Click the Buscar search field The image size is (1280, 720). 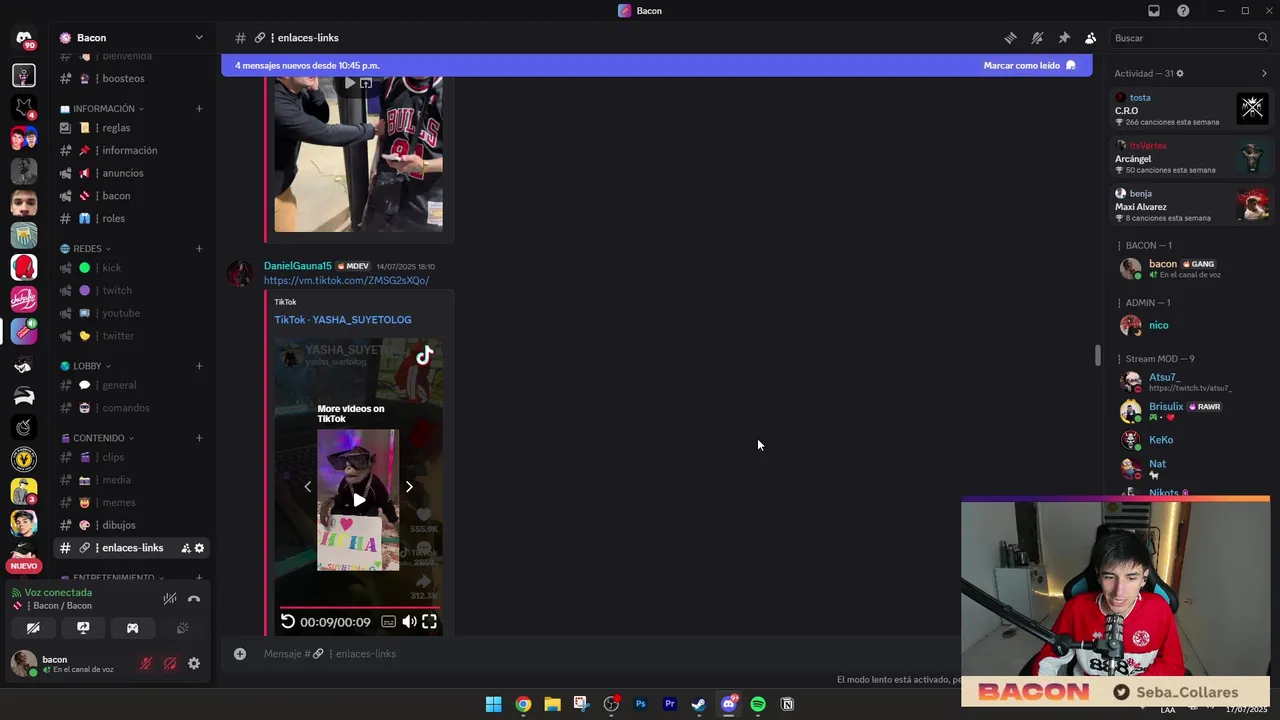[x=1190, y=38]
